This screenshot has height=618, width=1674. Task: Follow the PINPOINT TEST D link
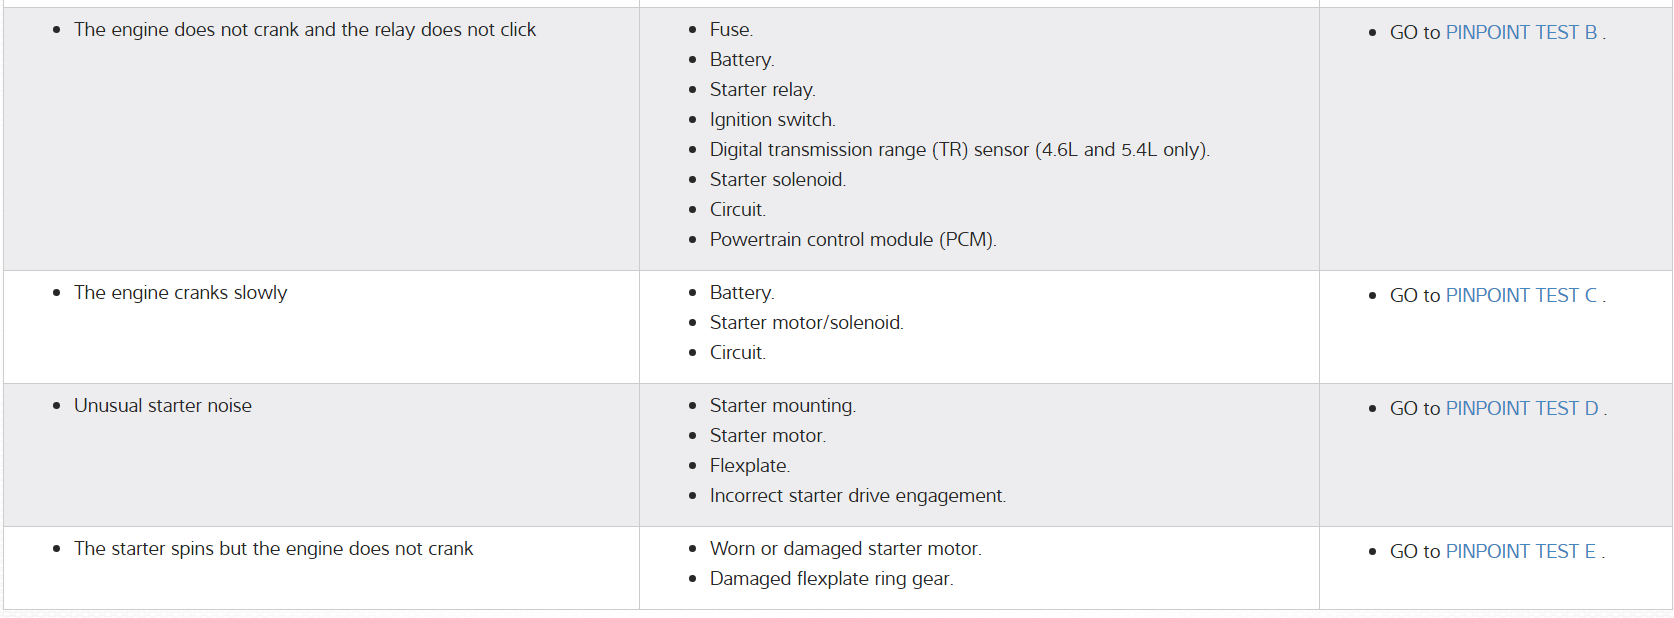point(1522,409)
